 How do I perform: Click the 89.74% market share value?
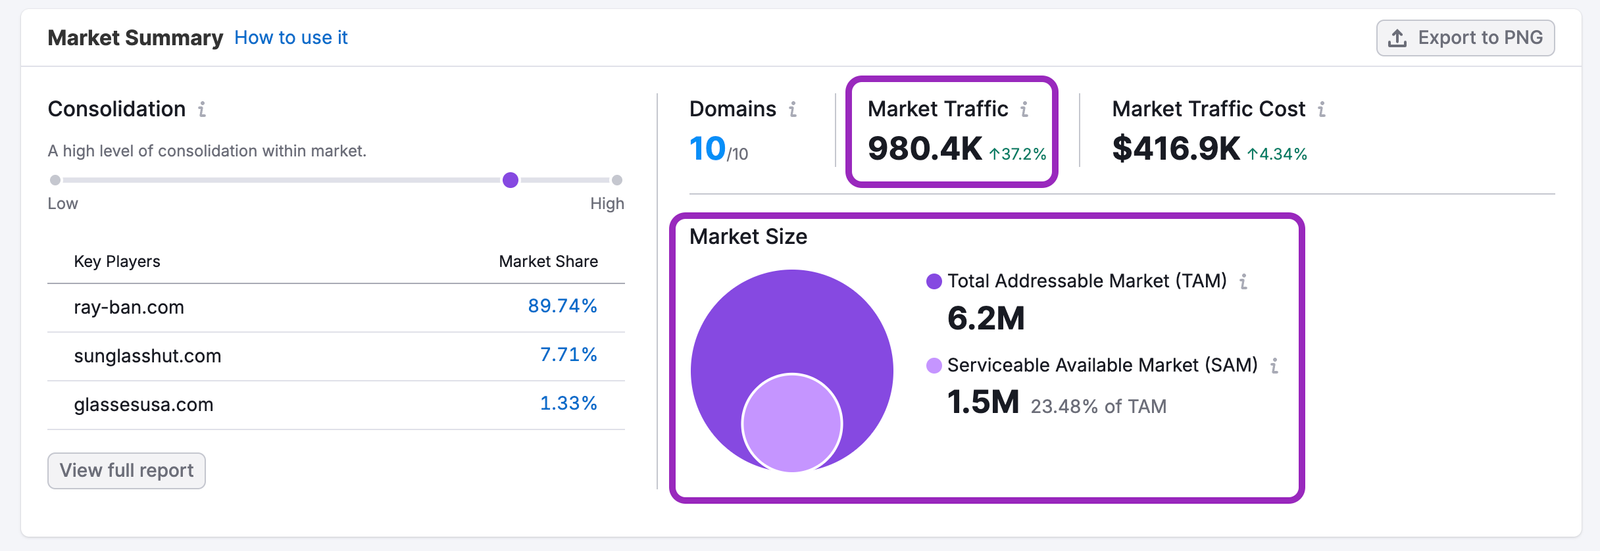click(562, 306)
